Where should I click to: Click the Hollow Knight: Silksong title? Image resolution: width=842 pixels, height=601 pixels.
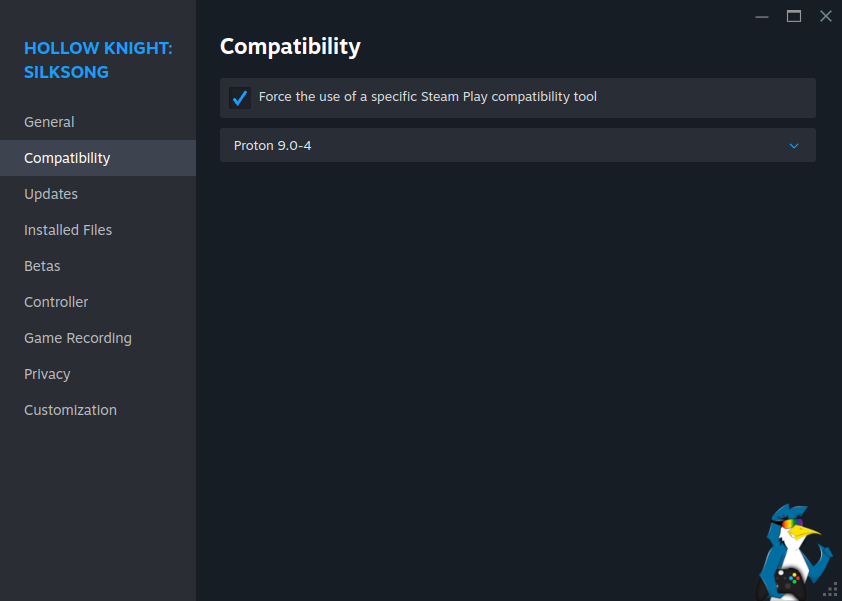(x=98, y=60)
